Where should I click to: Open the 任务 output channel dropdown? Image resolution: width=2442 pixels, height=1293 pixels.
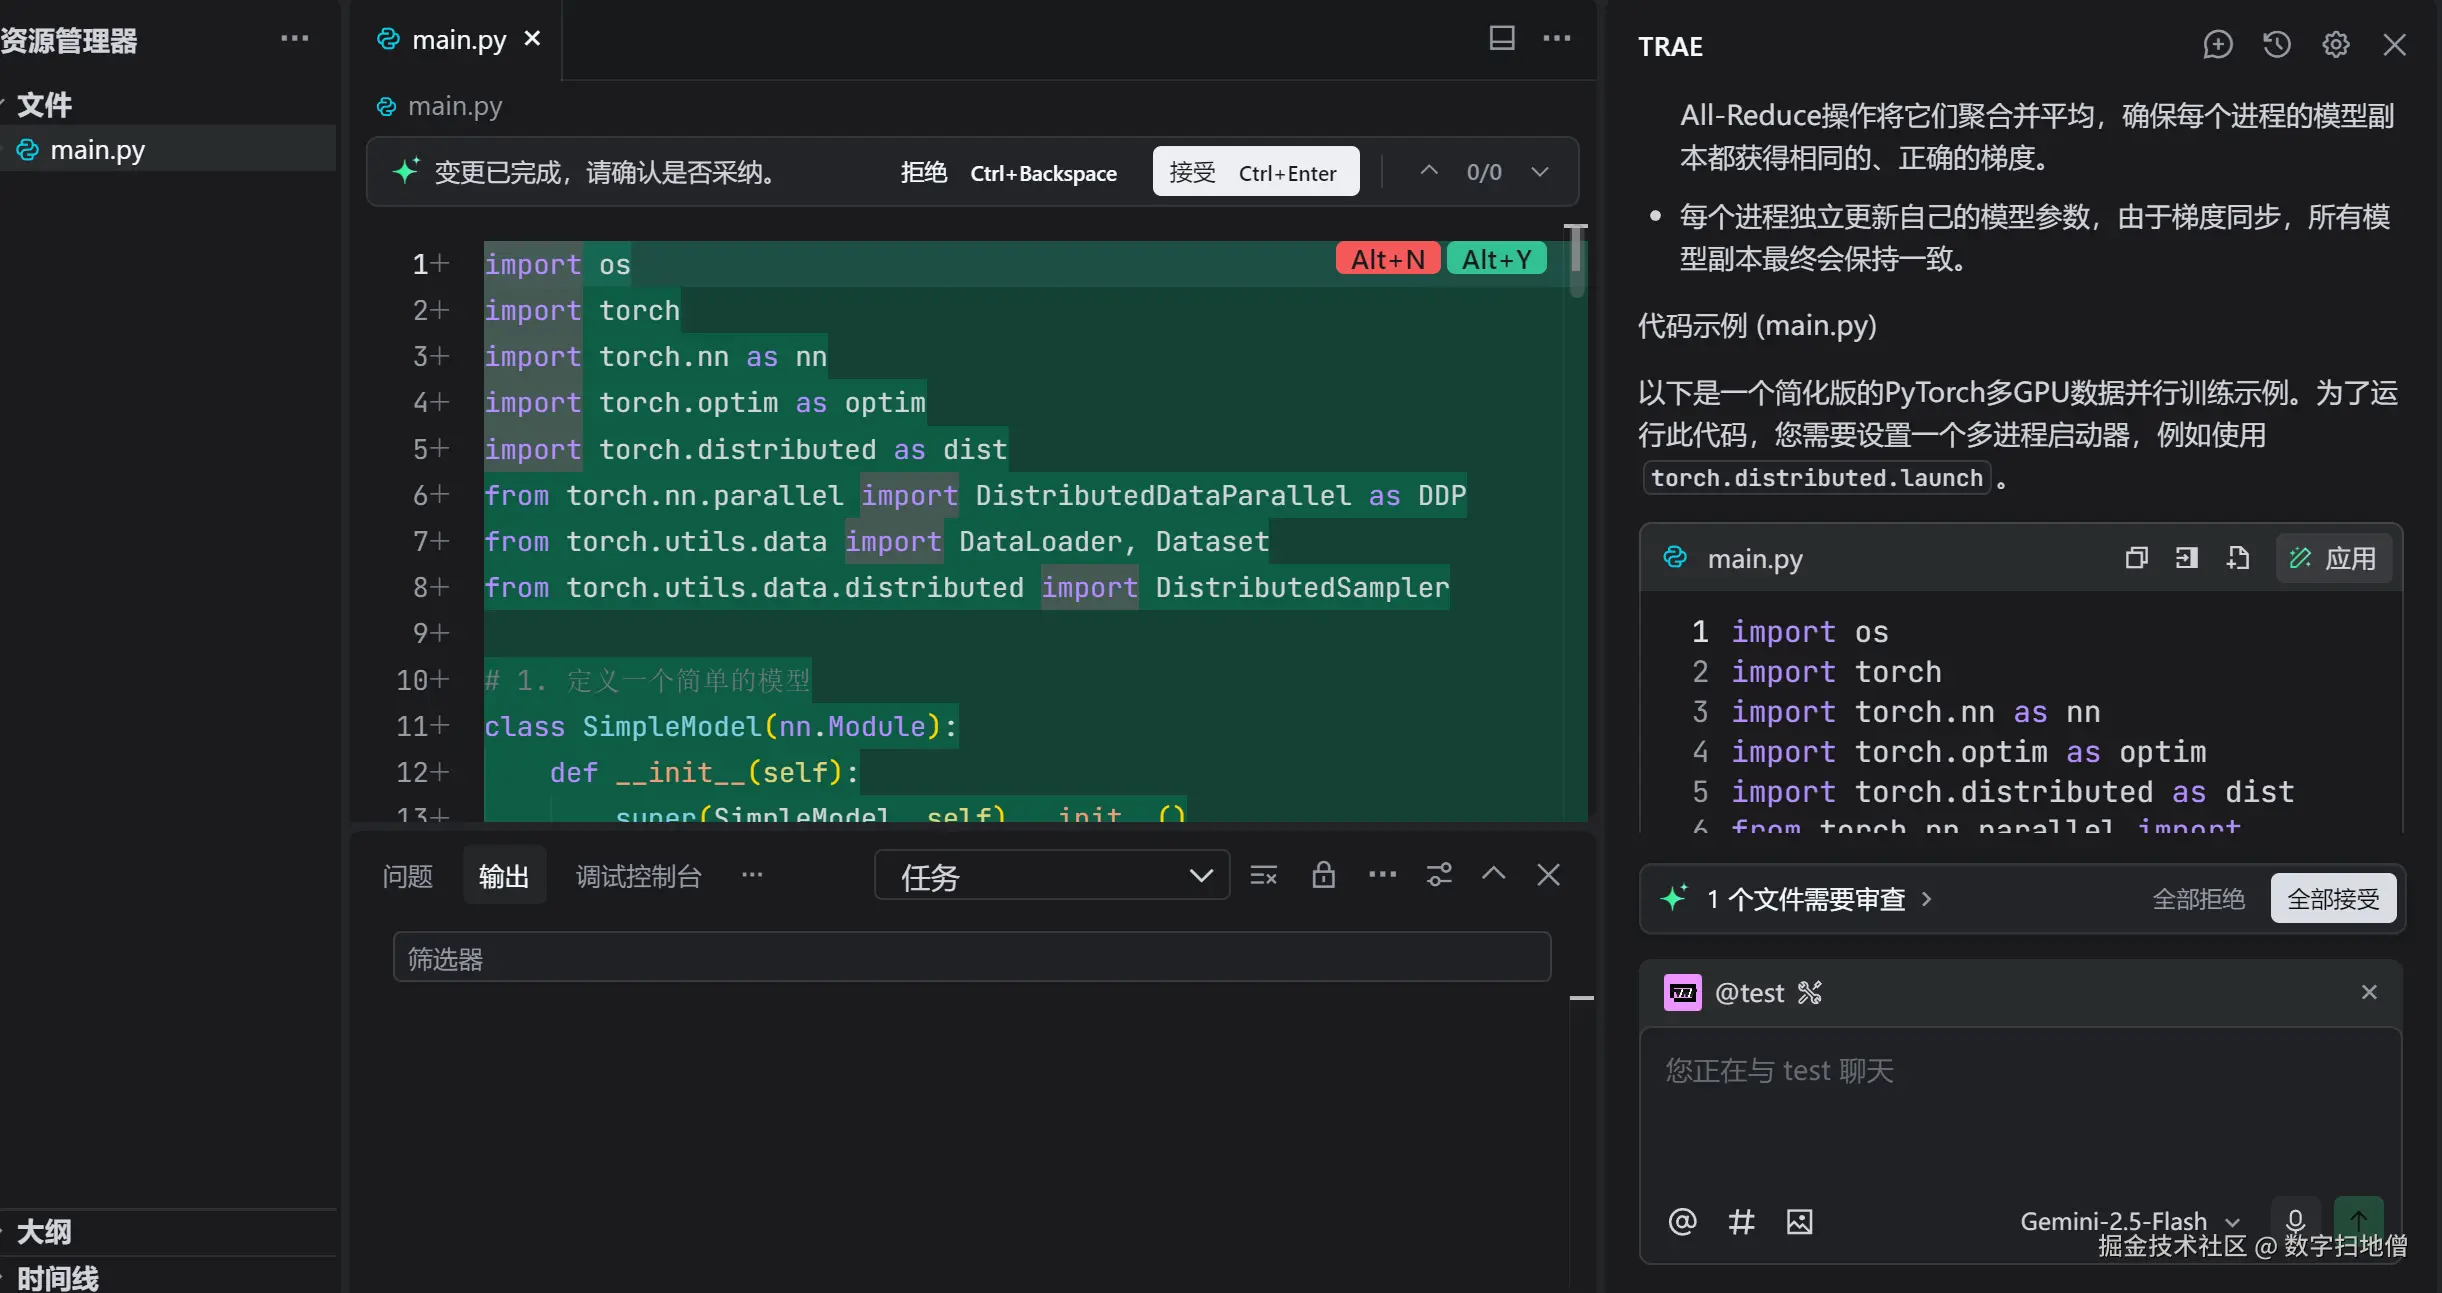coord(1052,876)
